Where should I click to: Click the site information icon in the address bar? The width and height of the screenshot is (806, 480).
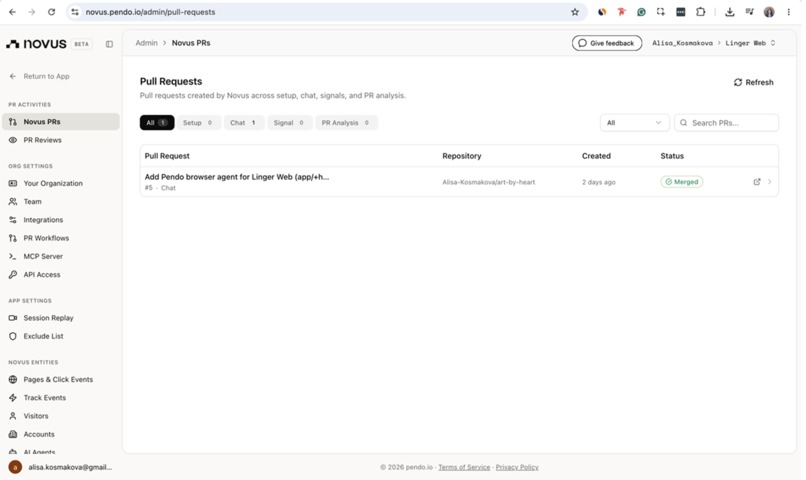click(75, 12)
